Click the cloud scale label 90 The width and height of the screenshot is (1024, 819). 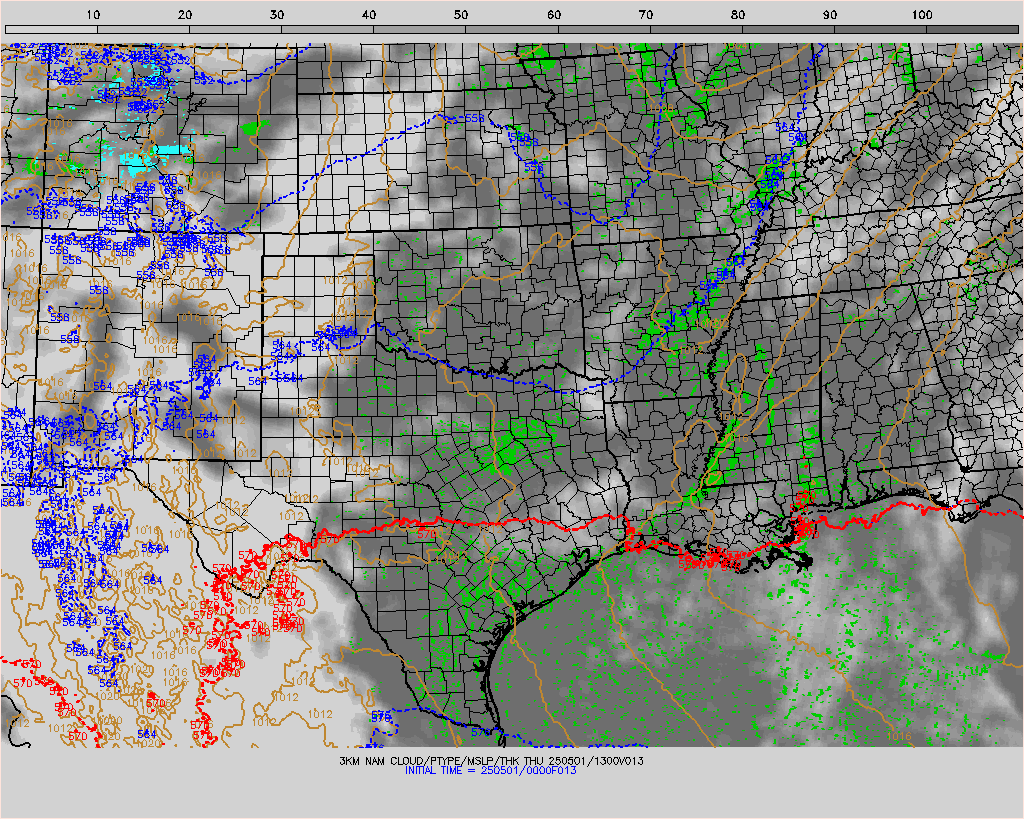[x=830, y=14]
